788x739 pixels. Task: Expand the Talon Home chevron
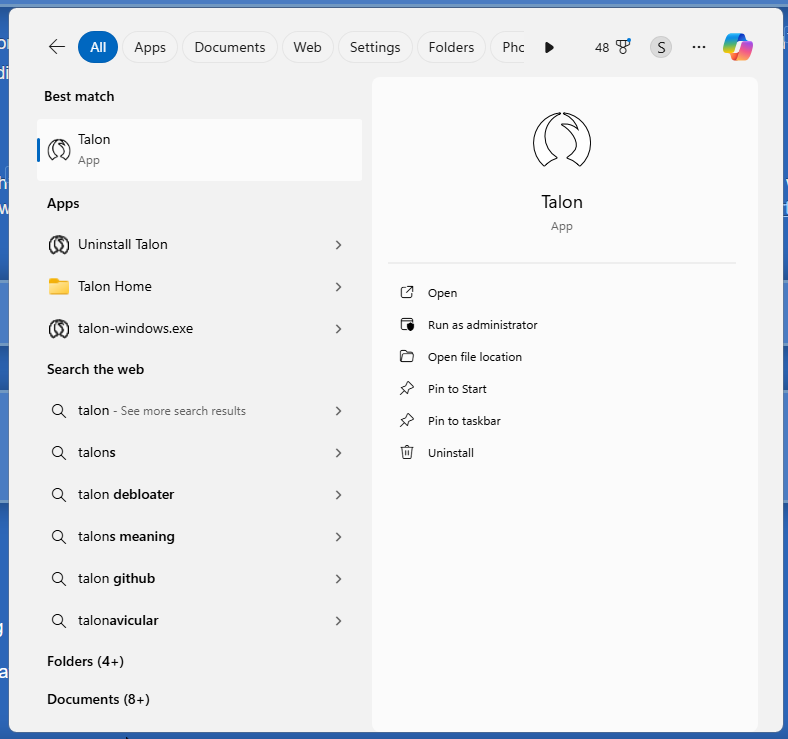coord(338,287)
